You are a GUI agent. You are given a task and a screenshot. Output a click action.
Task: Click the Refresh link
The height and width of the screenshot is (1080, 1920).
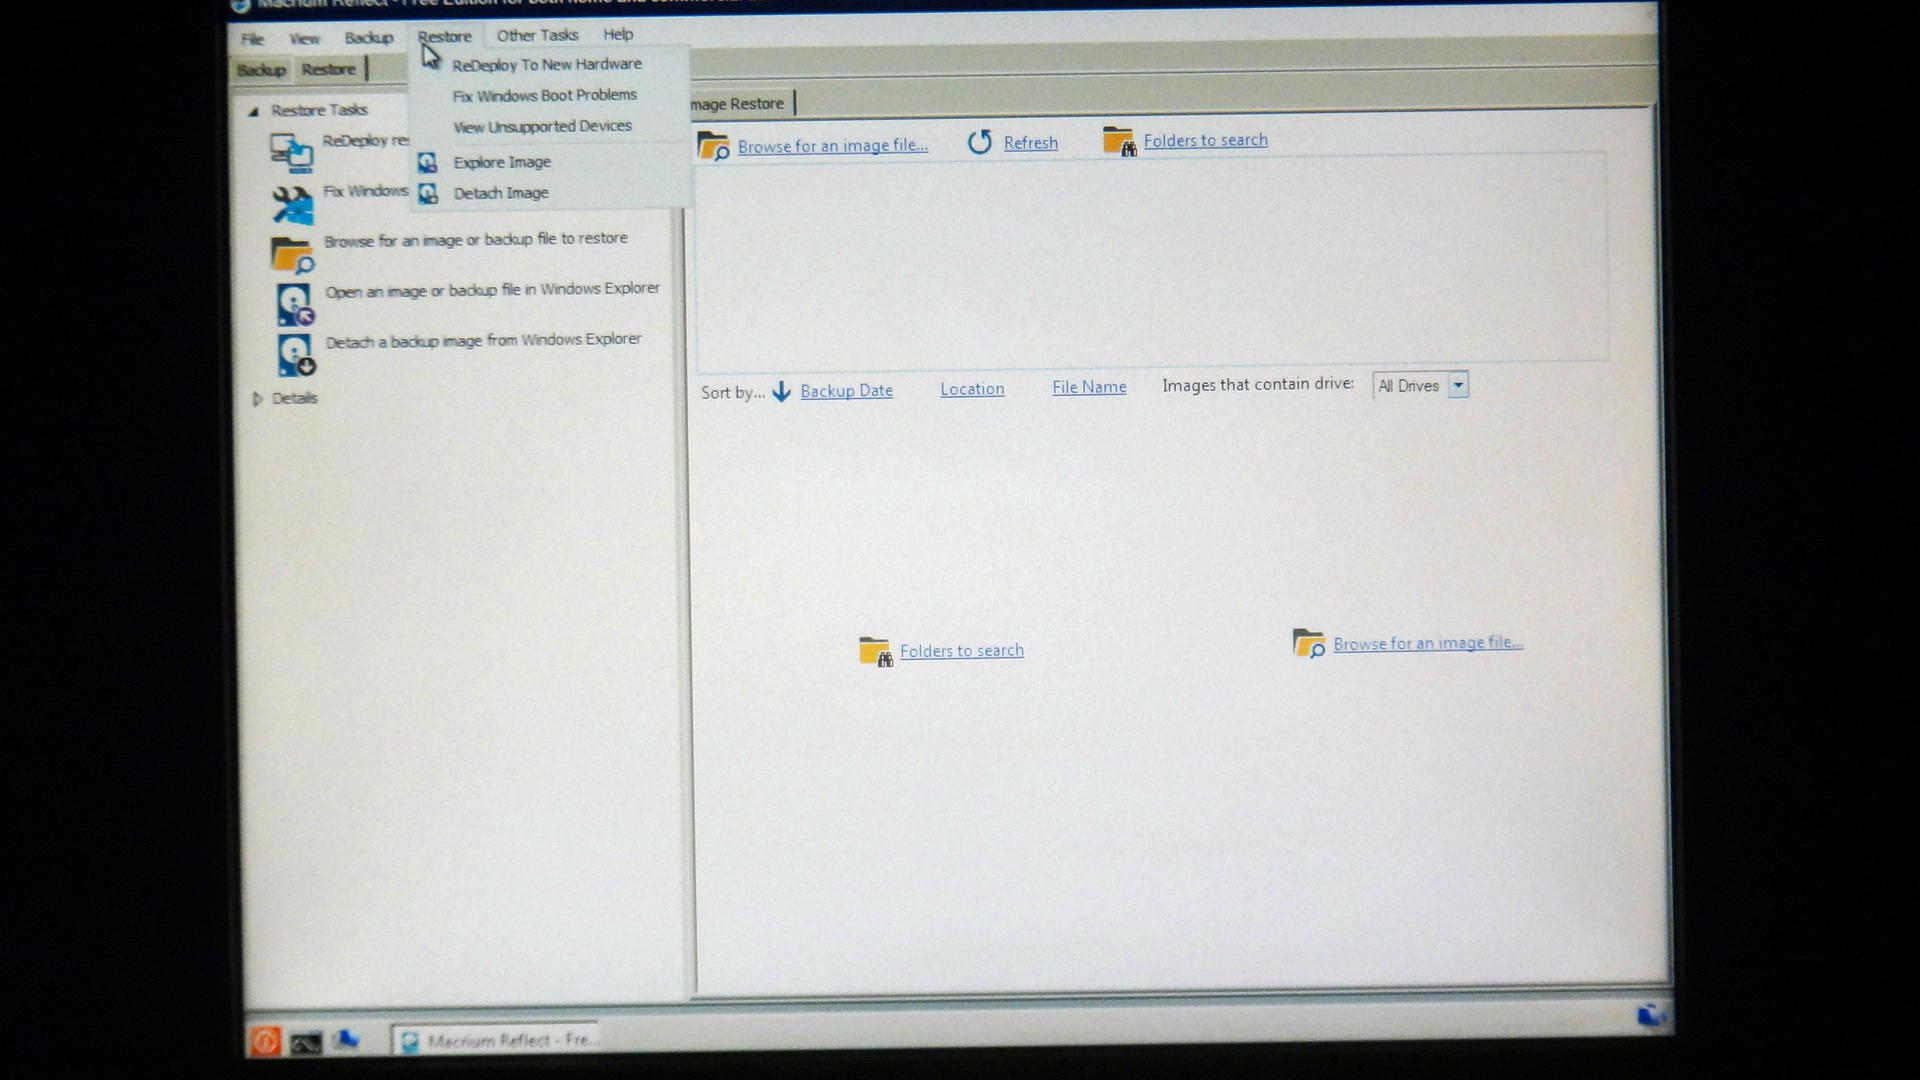click(1031, 143)
